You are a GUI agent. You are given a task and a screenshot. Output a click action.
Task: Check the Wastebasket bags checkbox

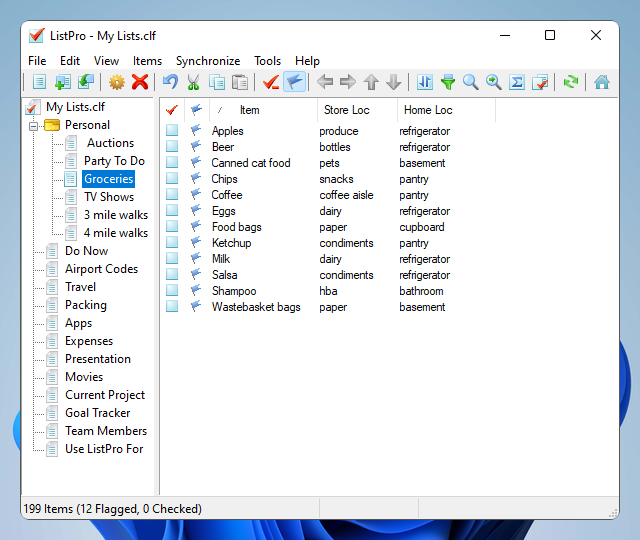click(x=172, y=307)
